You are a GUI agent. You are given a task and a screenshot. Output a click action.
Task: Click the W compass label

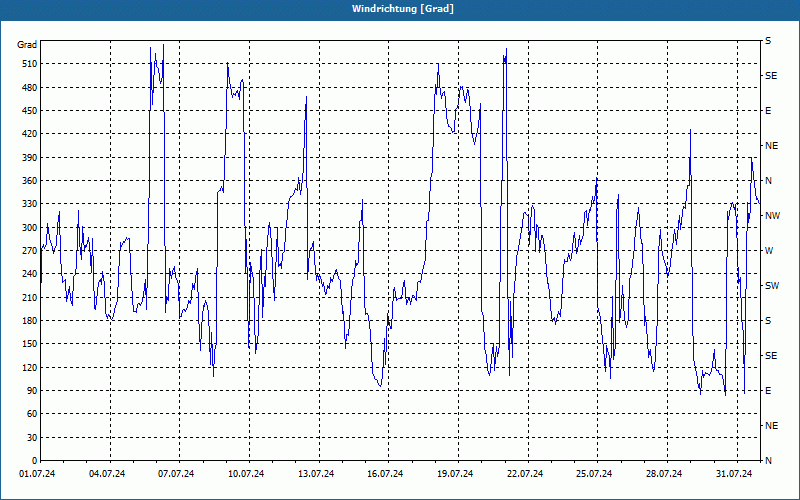(x=769, y=251)
